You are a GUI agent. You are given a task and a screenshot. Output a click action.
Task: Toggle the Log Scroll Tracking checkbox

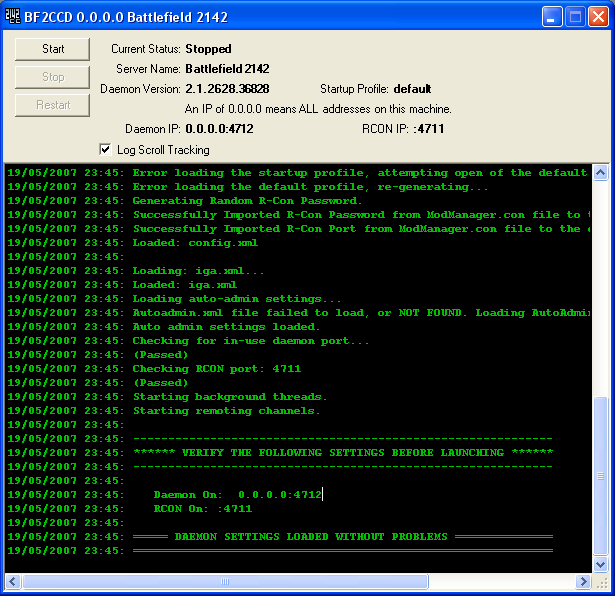105,149
